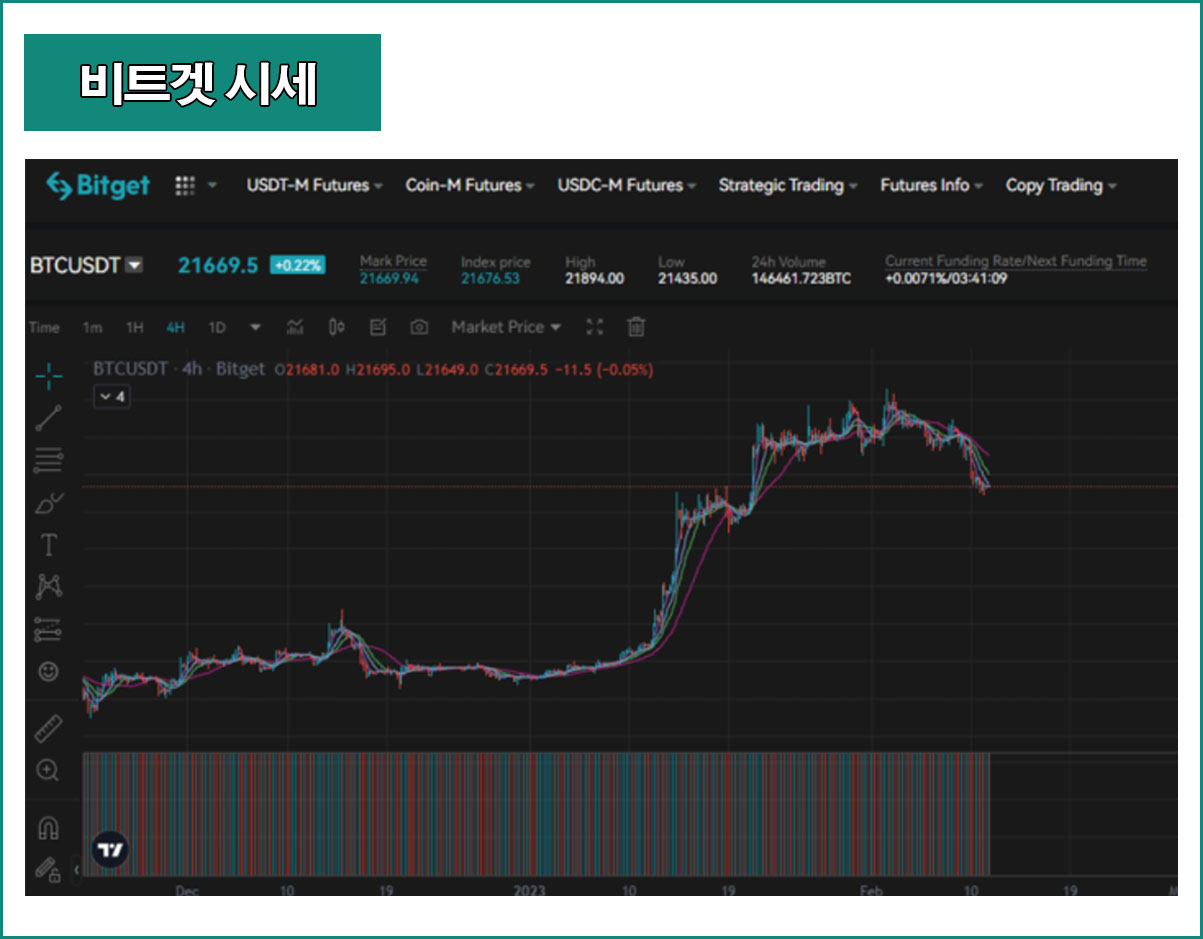Click the High value 21894.00
The height and width of the screenshot is (939, 1203).
594,279
